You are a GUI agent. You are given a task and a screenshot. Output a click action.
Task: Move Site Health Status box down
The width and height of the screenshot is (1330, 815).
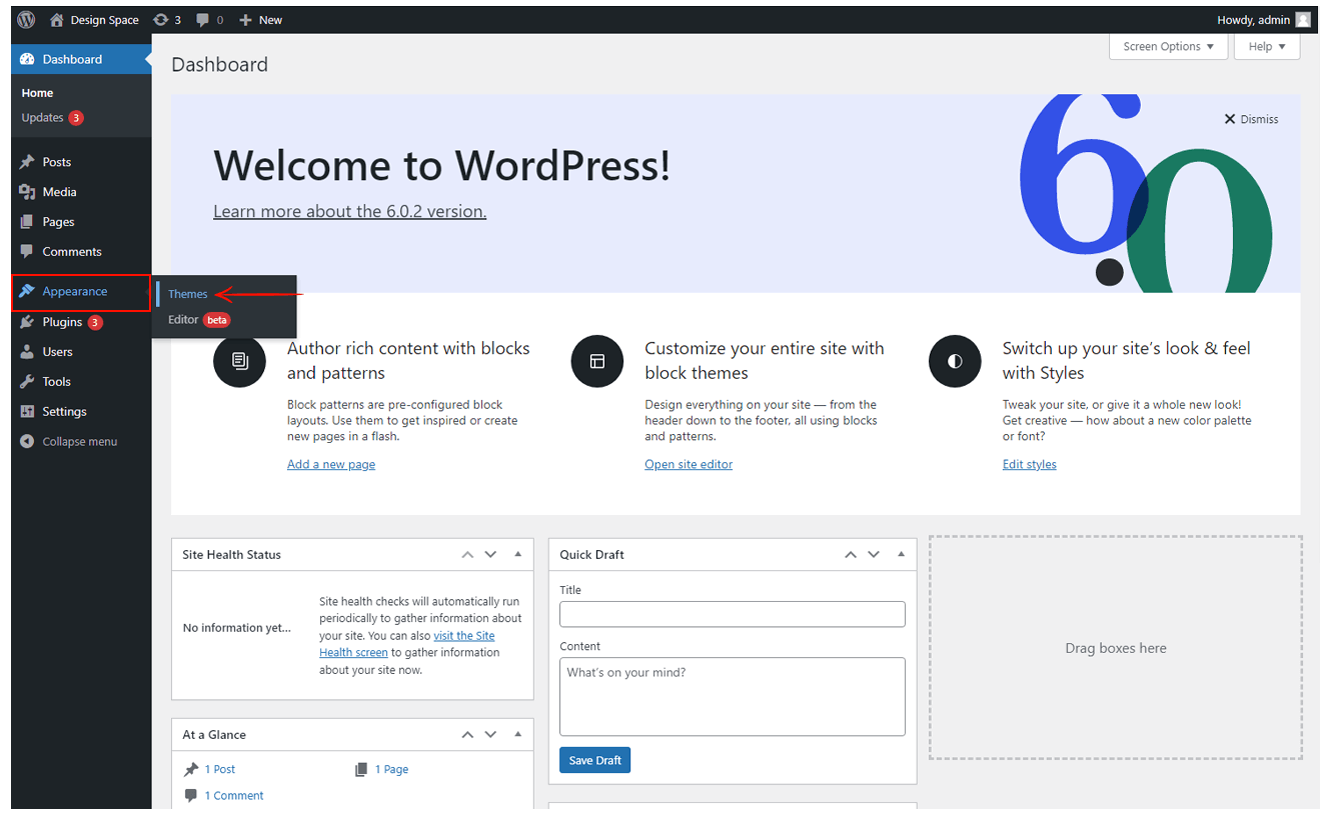[x=491, y=555]
